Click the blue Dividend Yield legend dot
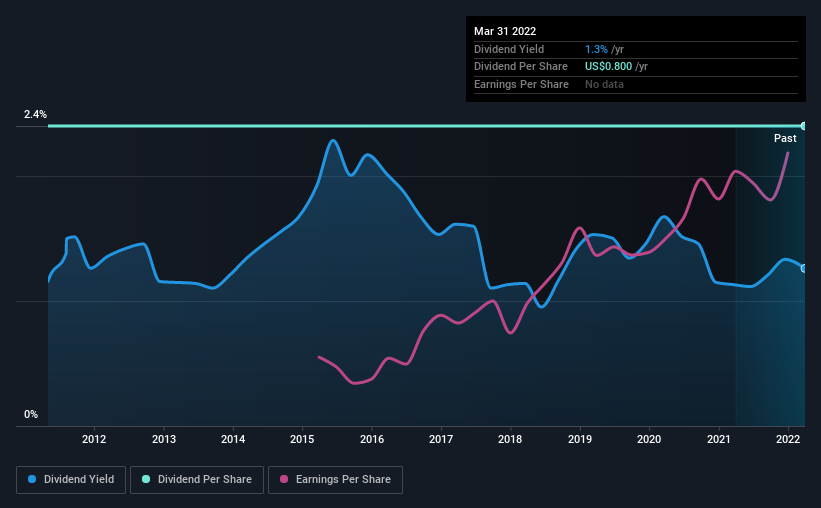 point(32,479)
